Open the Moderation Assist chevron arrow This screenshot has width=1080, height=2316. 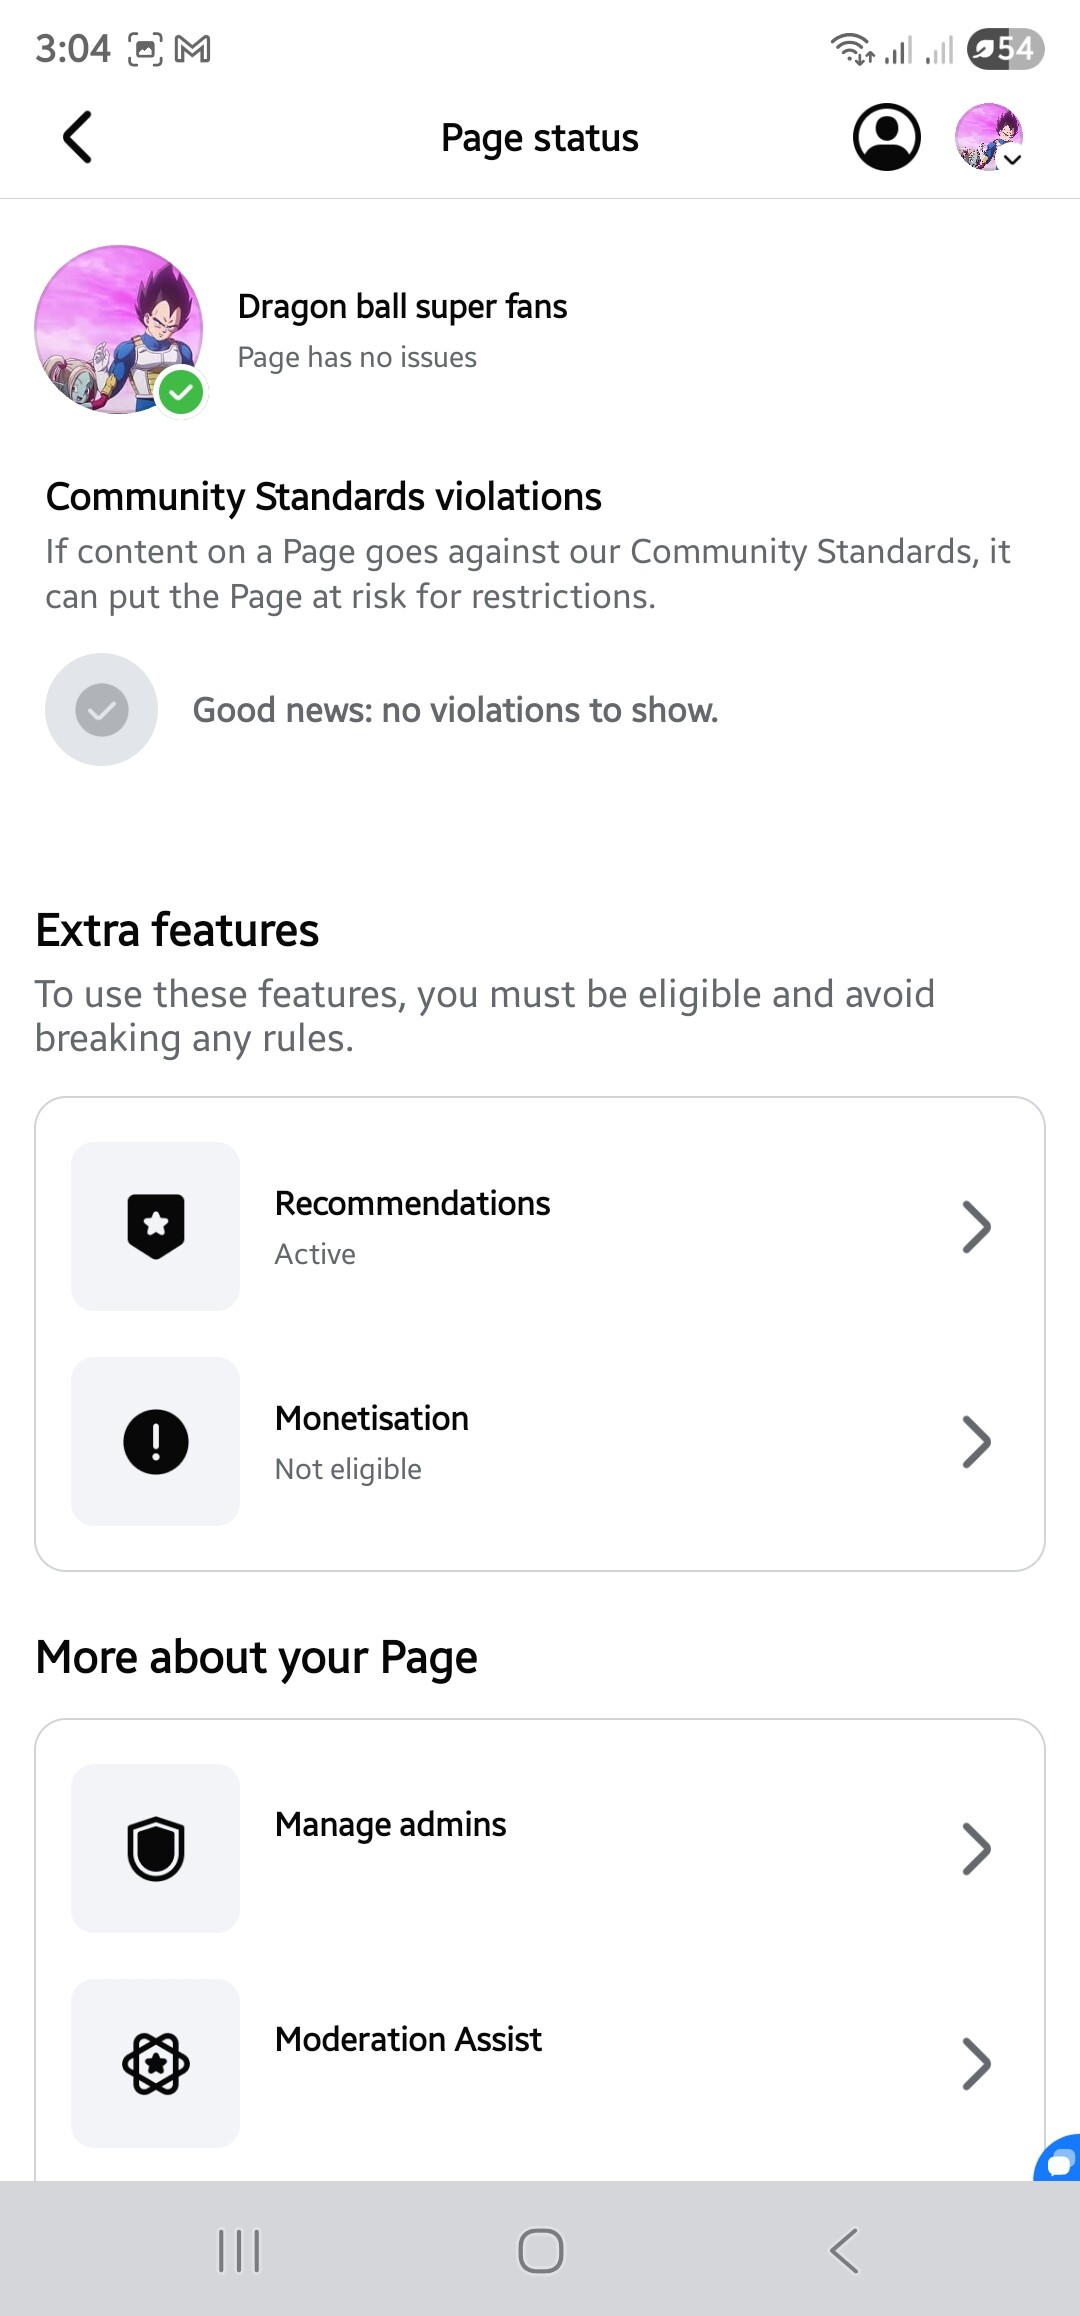click(976, 2063)
